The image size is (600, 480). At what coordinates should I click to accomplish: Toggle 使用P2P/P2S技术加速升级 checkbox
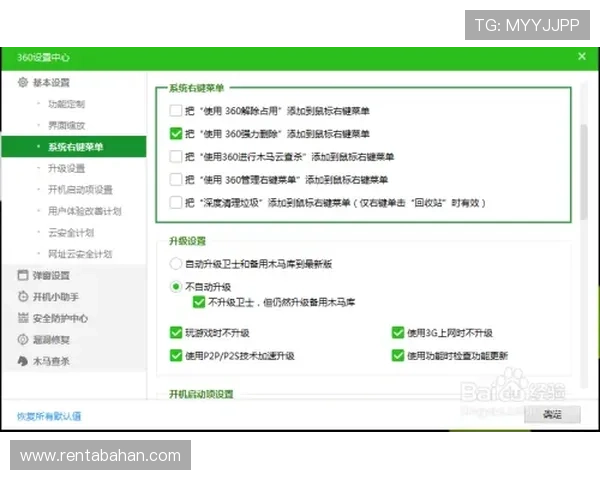[x=176, y=356]
